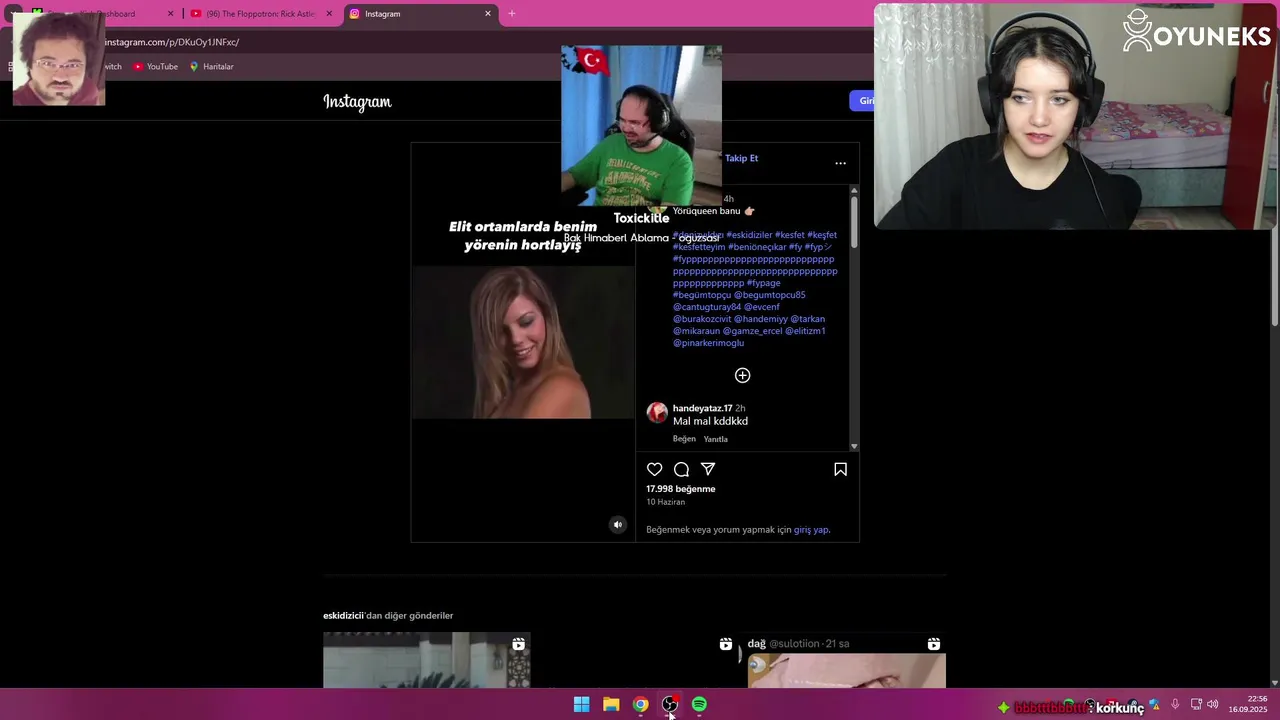The height and width of the screenshot is (720, 1280).
Task: Open File Explorer from the taskbar
Action: 611,705
